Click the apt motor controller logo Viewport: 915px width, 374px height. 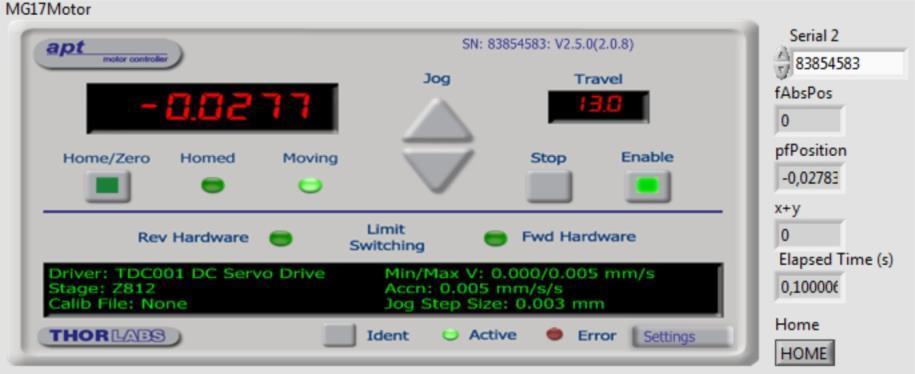coord(108,53)
